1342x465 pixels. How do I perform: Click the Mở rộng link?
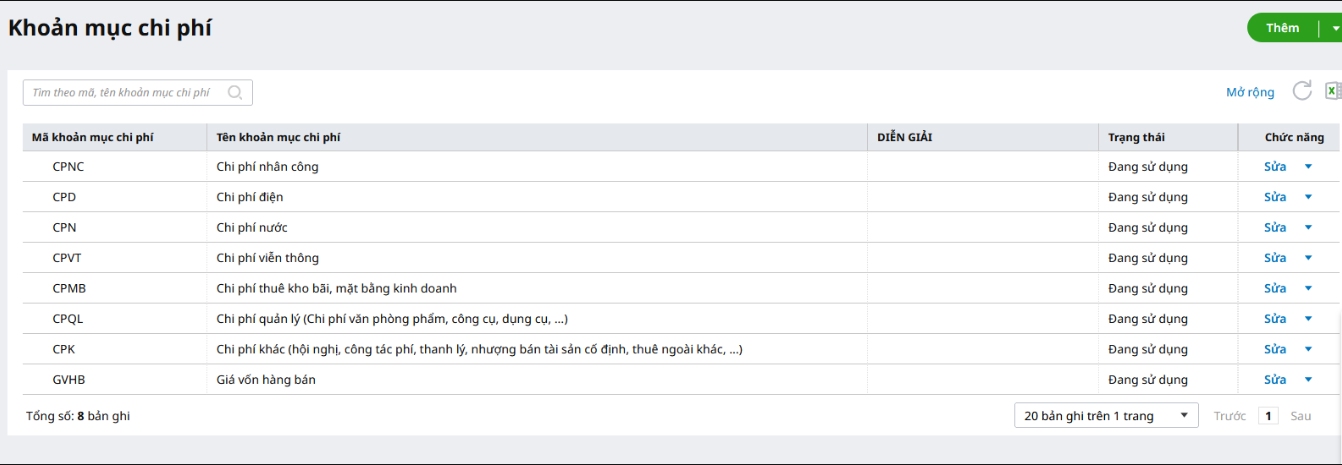[x=1250, y=93]
